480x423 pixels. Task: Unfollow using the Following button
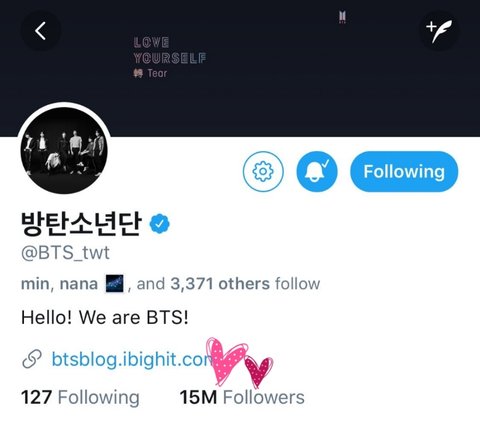point(404,171)
